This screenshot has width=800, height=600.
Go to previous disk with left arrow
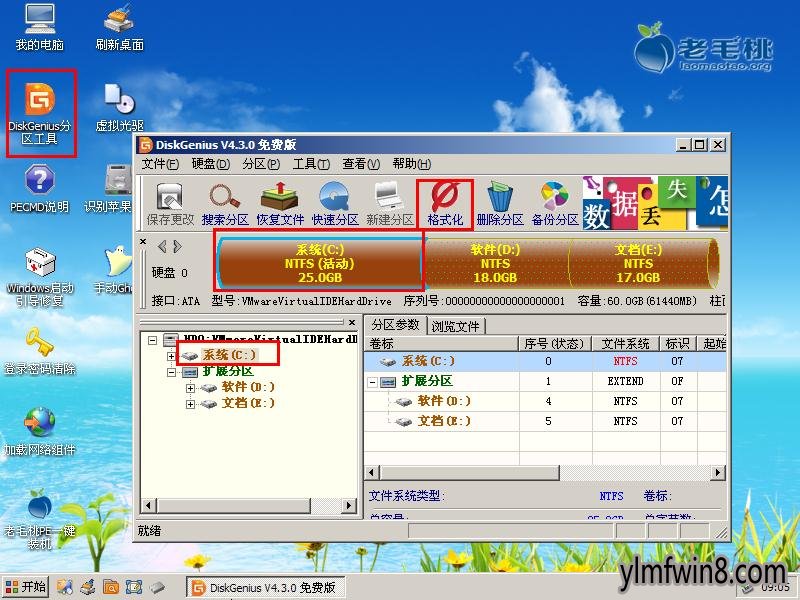coord(162,247)
